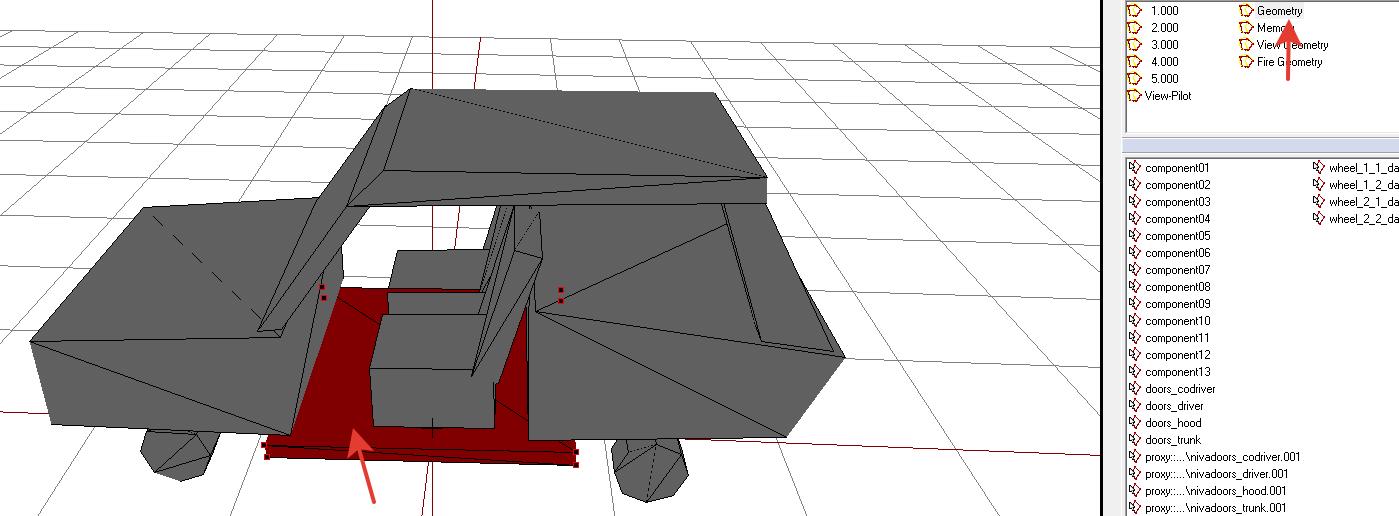Select LOD 3.000 in the list
Screen dimensions: 1399x516
pos(1164,45)
